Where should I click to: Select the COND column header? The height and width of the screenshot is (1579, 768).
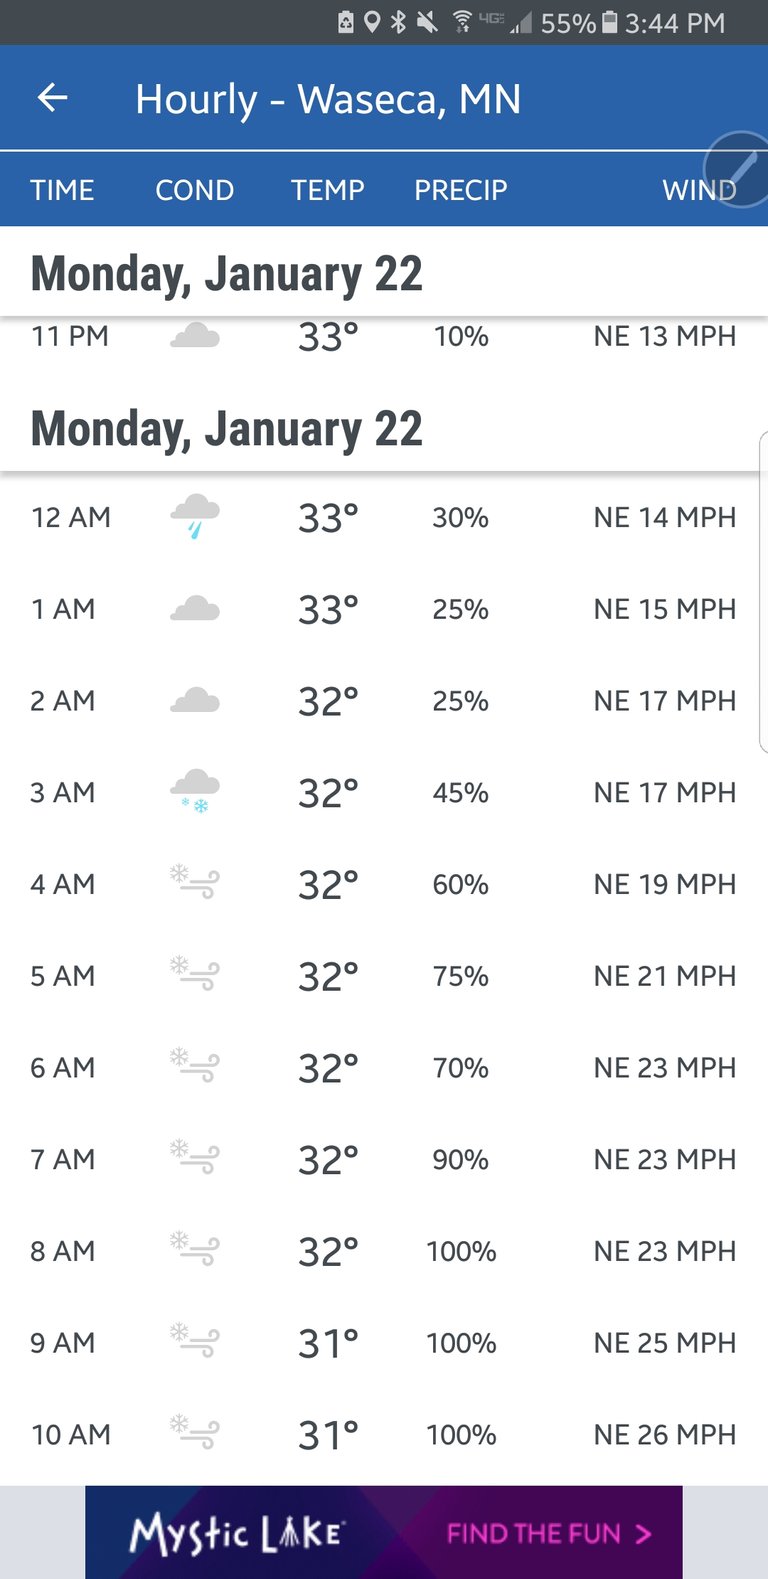click(x=195, y=190)
